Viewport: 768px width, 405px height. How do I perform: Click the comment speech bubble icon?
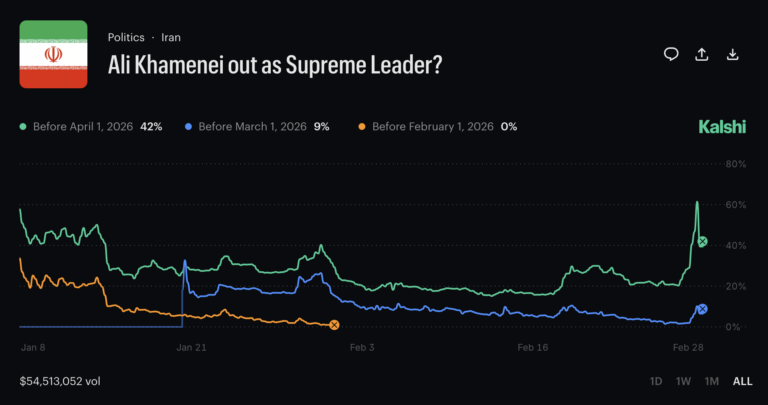[672, 54]
